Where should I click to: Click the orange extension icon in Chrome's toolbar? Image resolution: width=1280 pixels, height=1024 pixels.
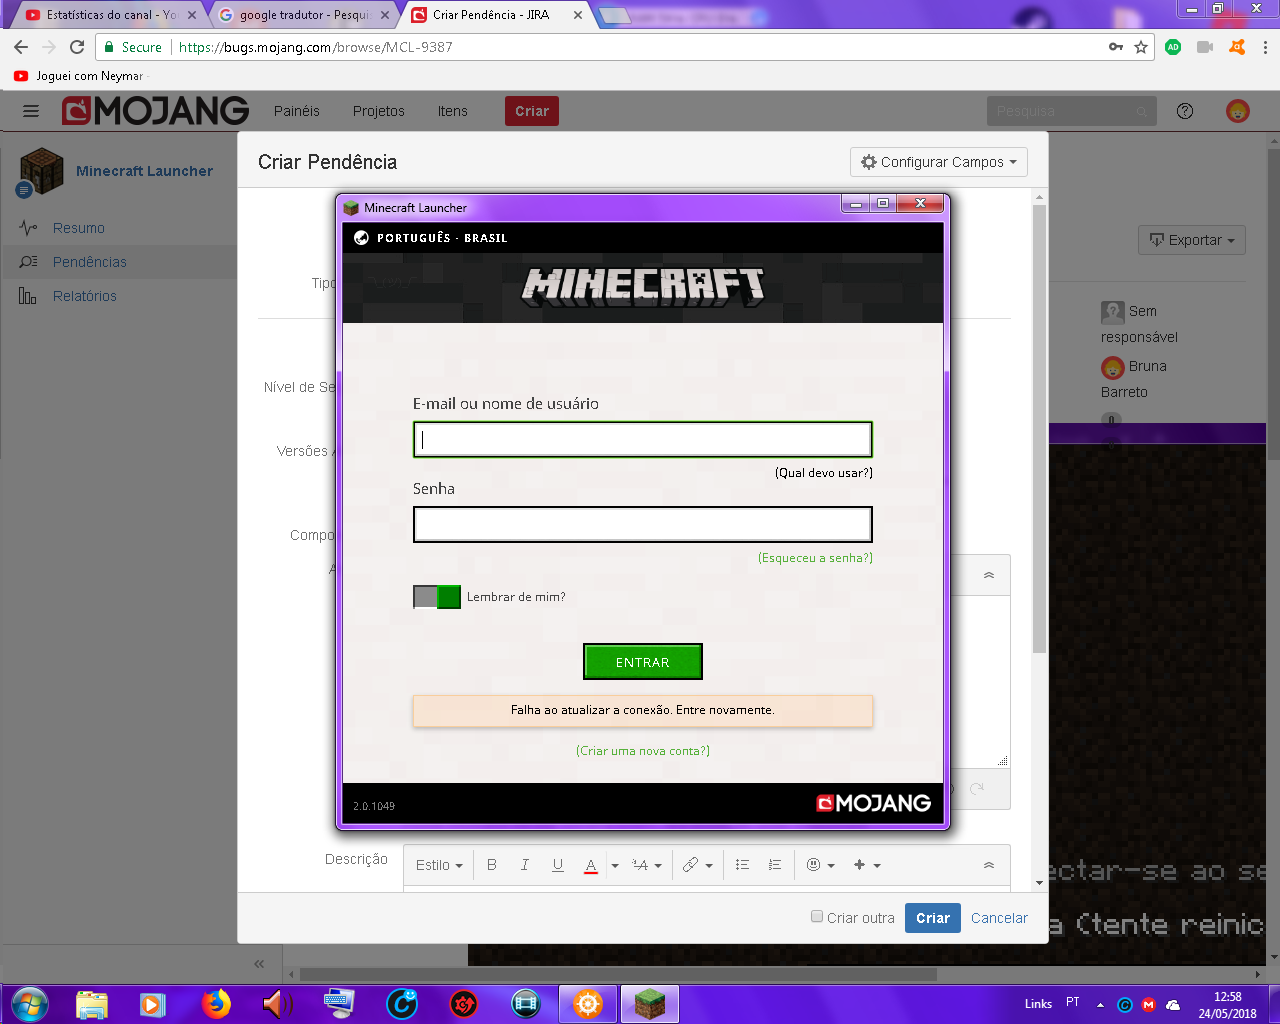(1237, 47)
